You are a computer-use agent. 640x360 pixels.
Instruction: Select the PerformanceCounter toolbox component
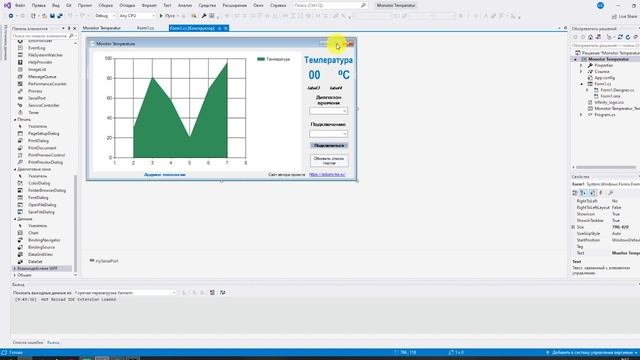(x=47, y=84)
